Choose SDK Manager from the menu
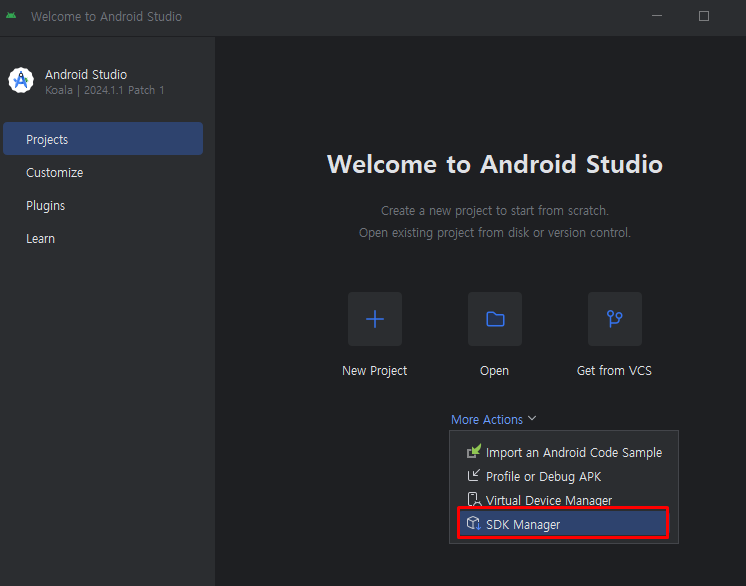 point(563,524)
